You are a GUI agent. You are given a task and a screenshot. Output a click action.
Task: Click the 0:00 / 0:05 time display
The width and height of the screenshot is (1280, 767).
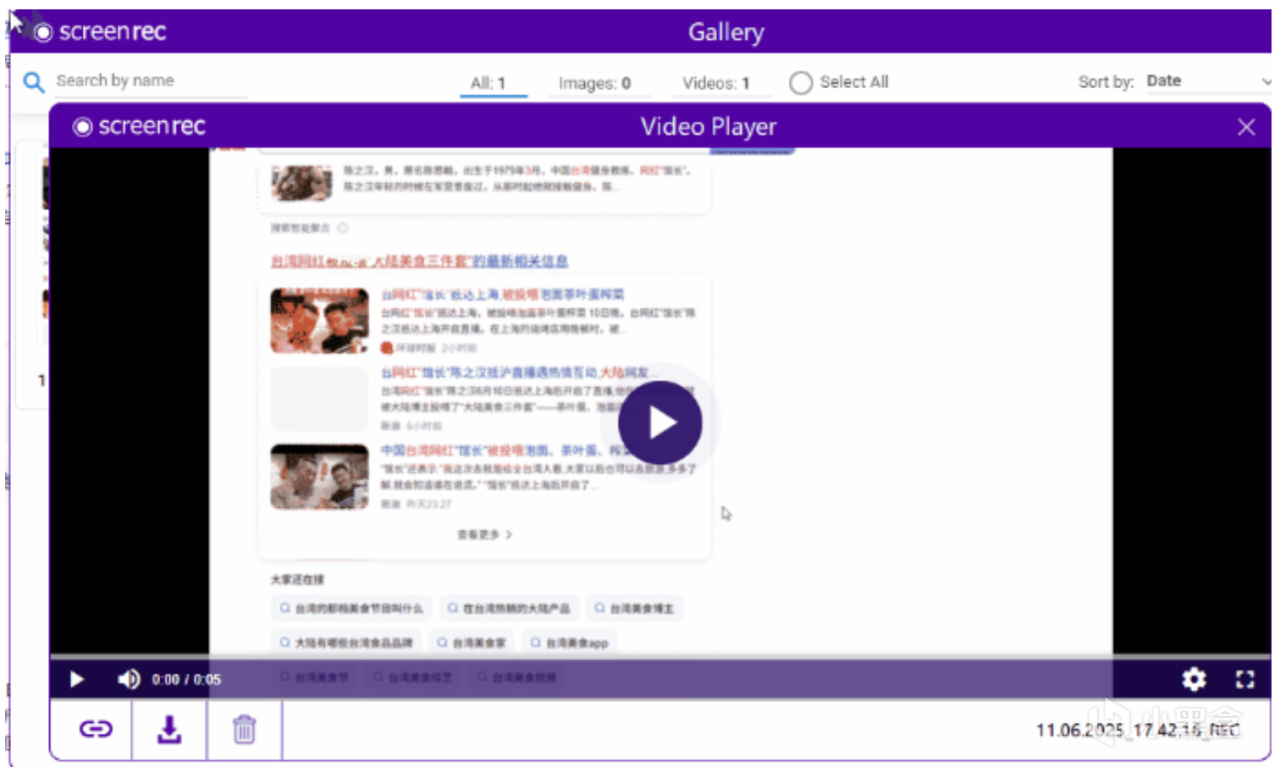click(187, 680)
